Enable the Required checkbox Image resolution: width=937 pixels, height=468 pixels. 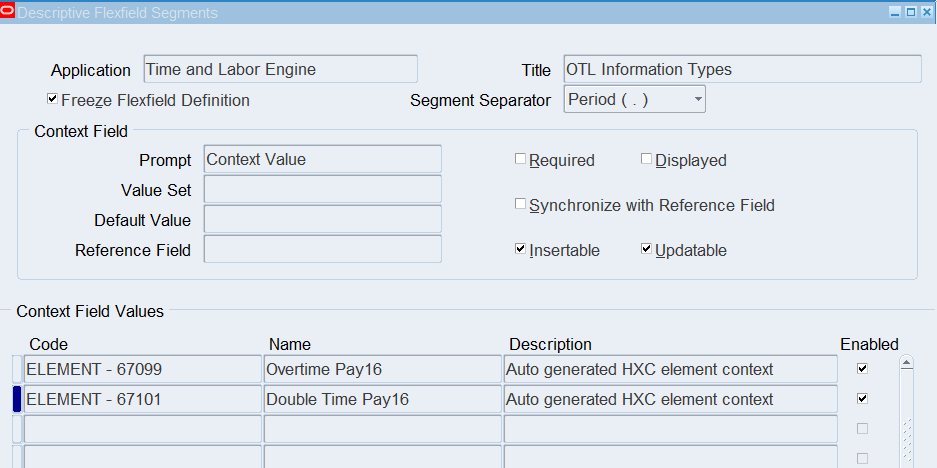(x=520, y=159)
